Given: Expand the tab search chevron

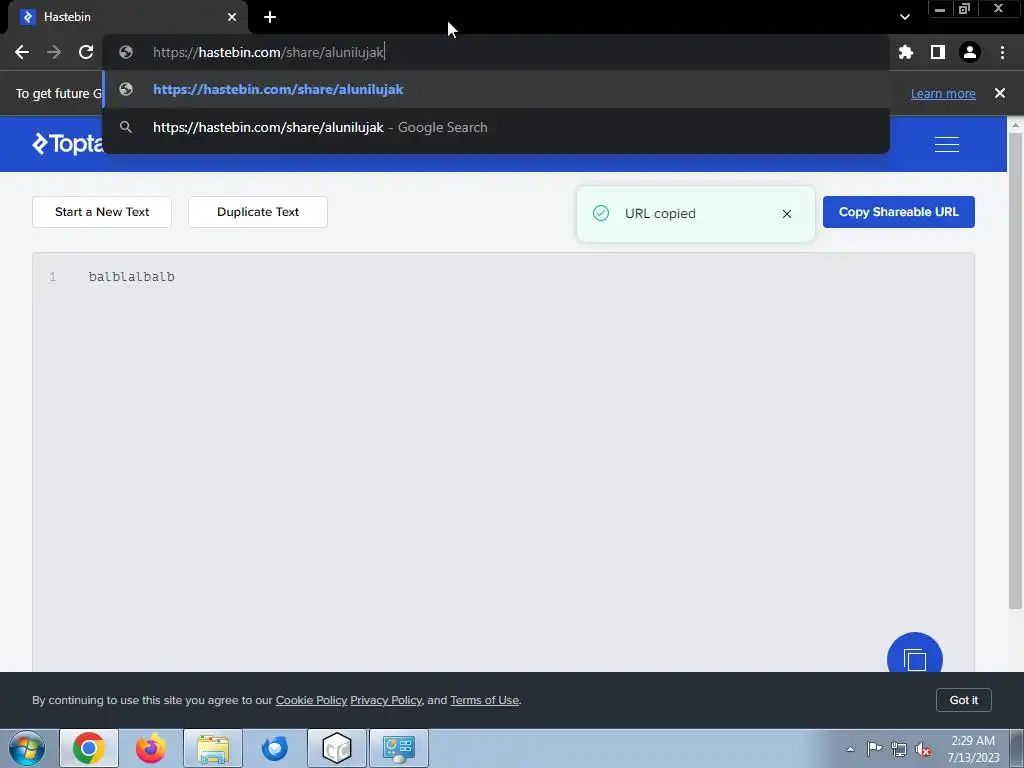Looking at the screenshot, I should pos(904,17).
